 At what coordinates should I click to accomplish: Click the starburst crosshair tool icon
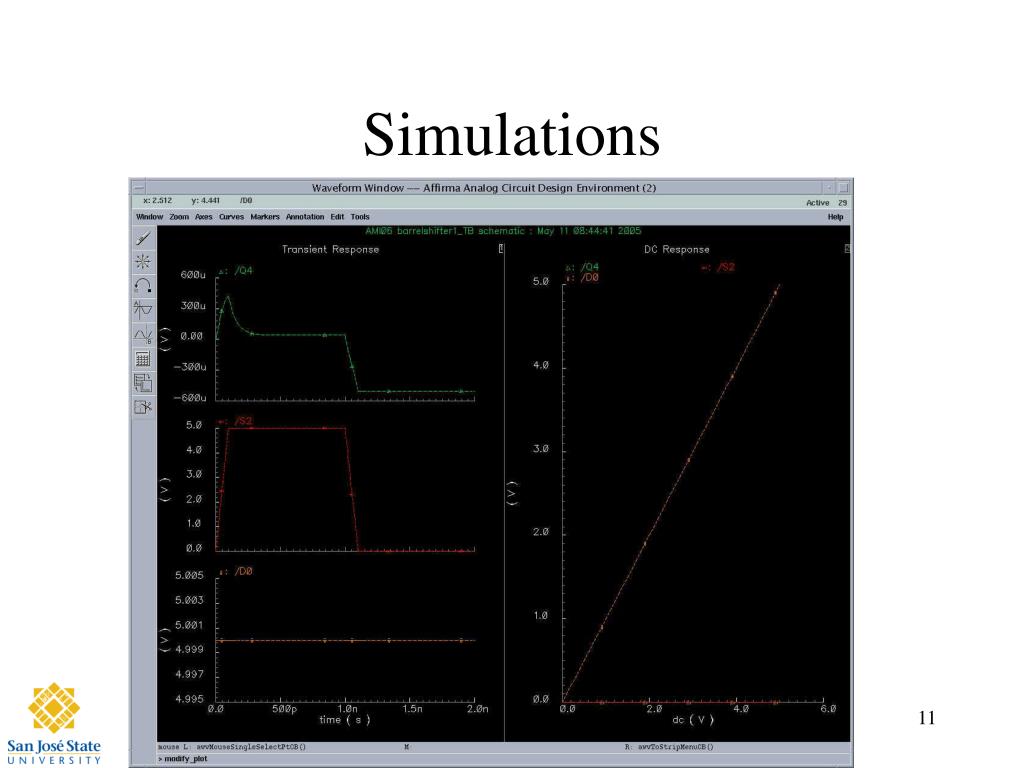pyautogui.click(x=143, y=262)
